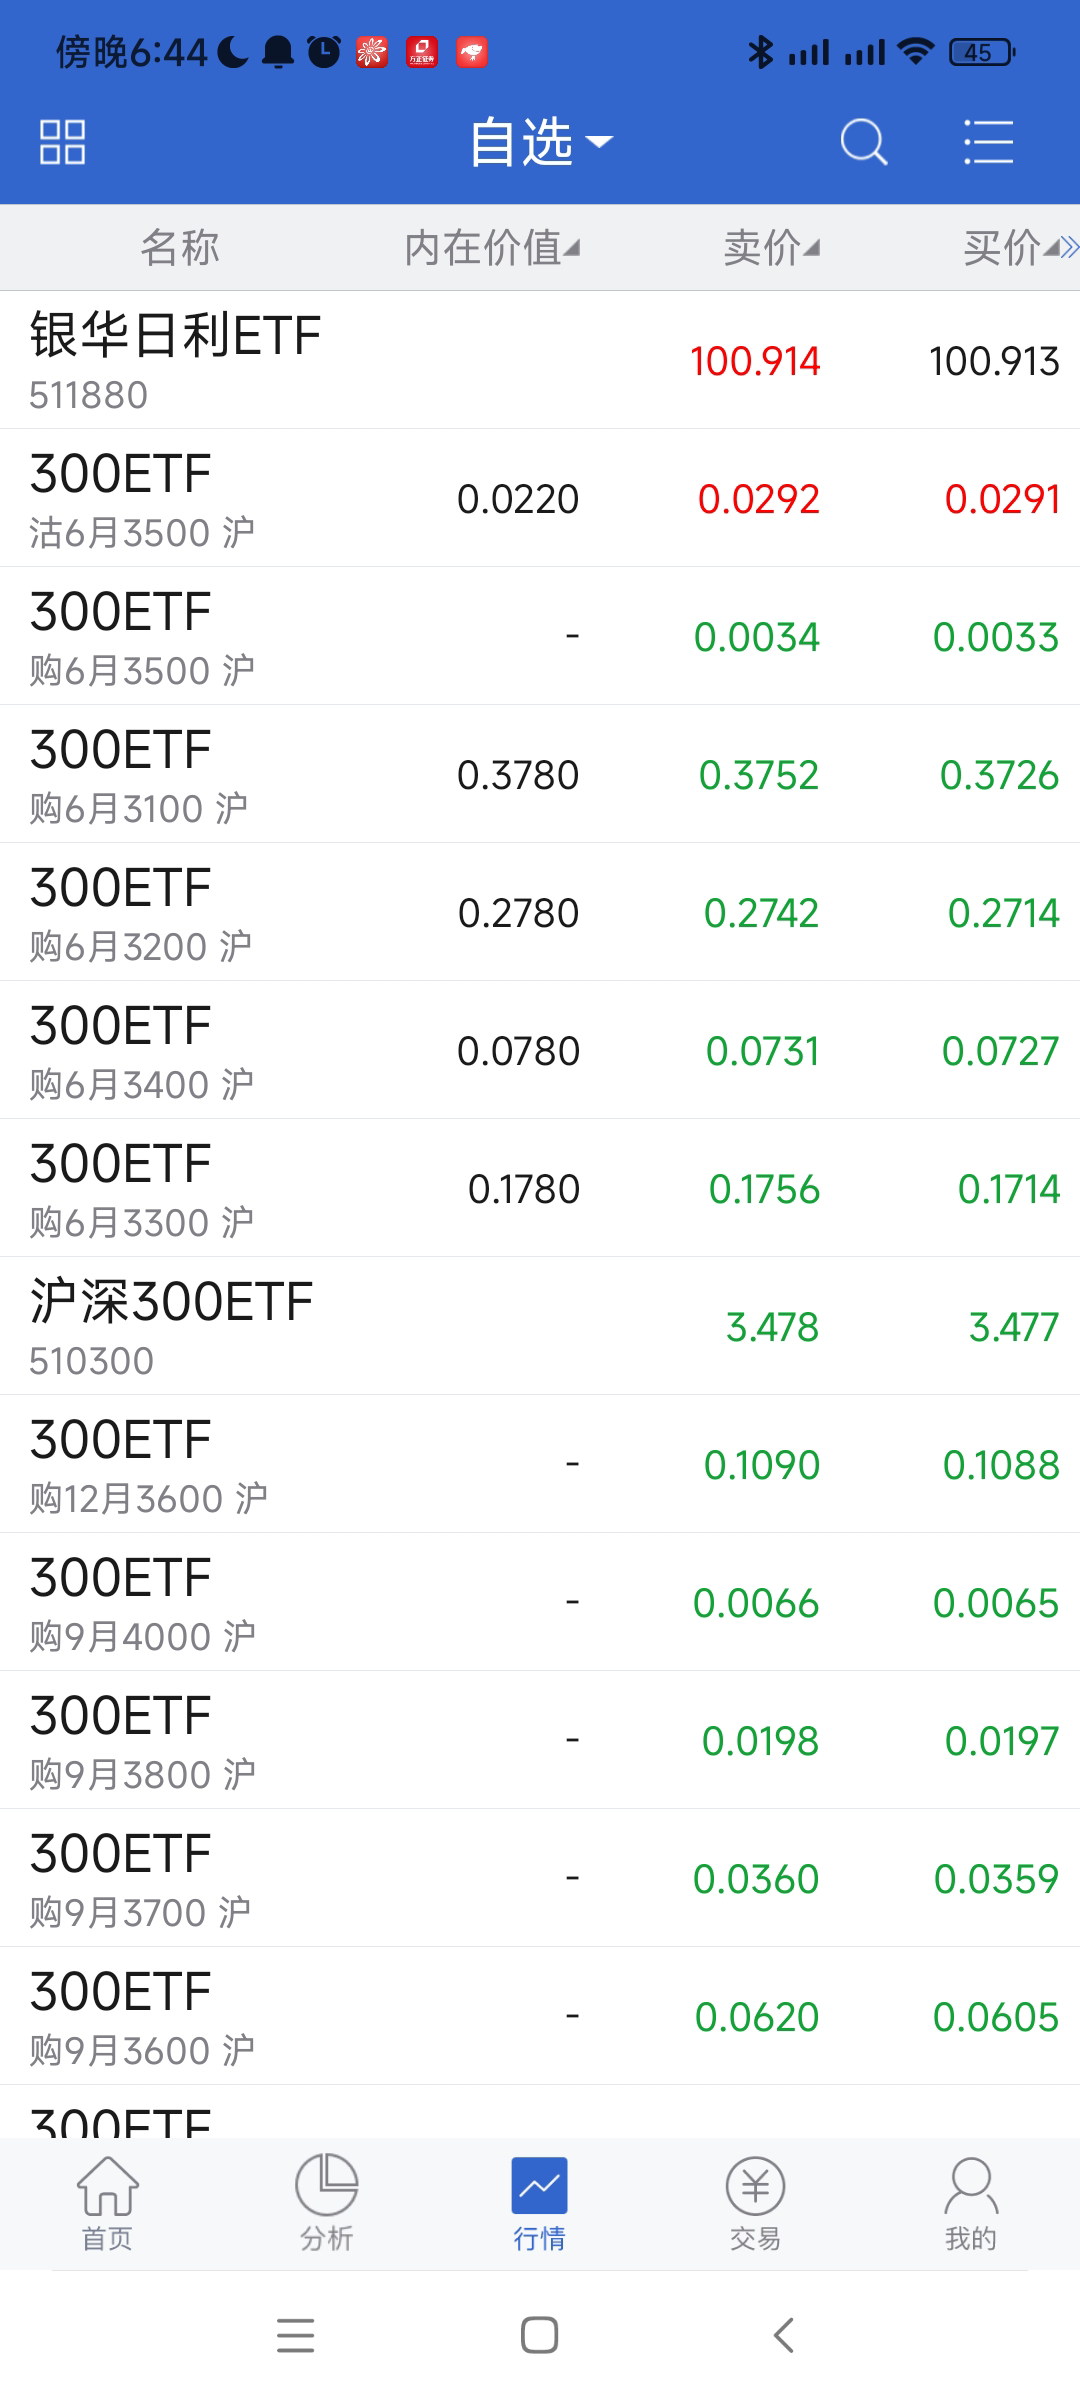Open the 分析 analysis pie icon
The image size is (1080, 2400).
[326, 2202]
